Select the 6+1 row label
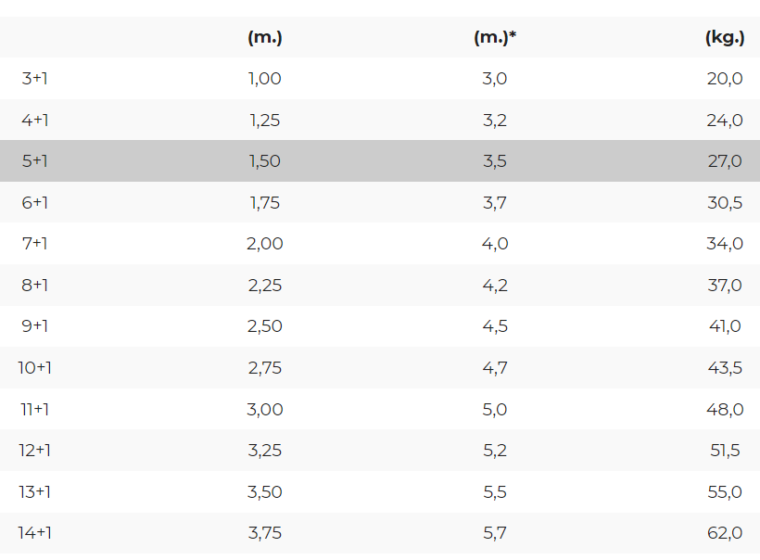 (34, 203)
